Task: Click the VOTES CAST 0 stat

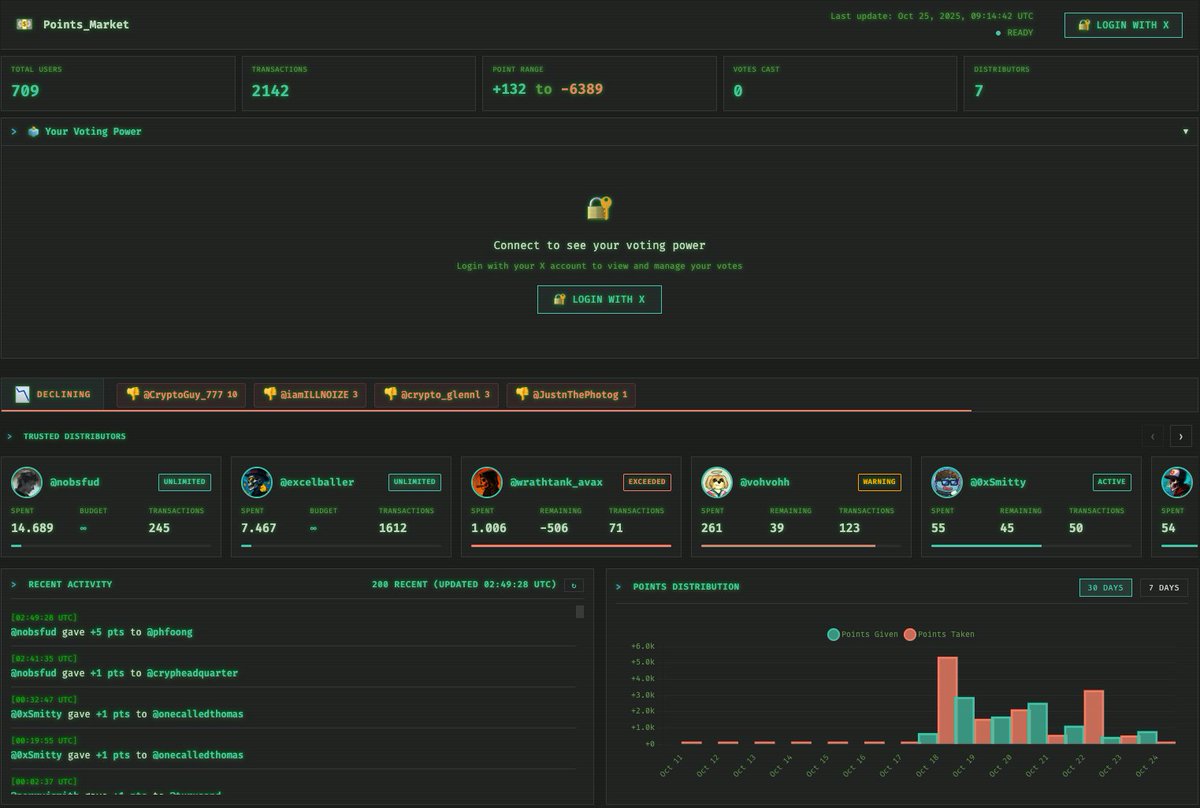Action: (839, 82)
